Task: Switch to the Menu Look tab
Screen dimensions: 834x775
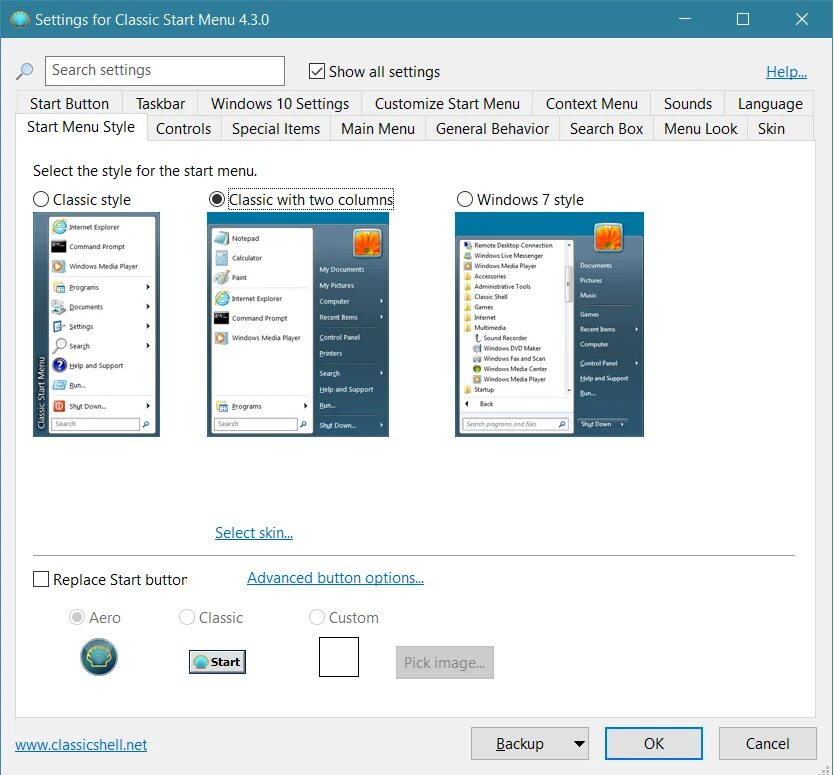Action: point(700,129)
